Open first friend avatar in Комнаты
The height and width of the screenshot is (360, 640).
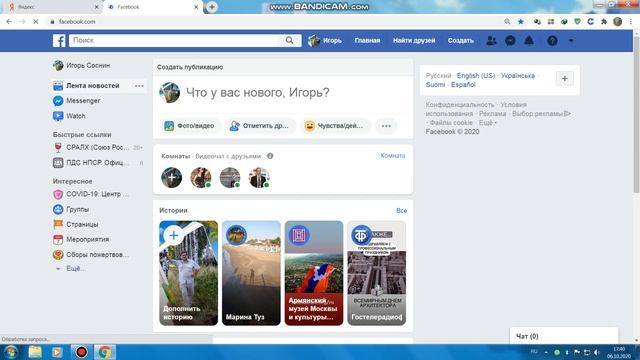click(201, 178)
